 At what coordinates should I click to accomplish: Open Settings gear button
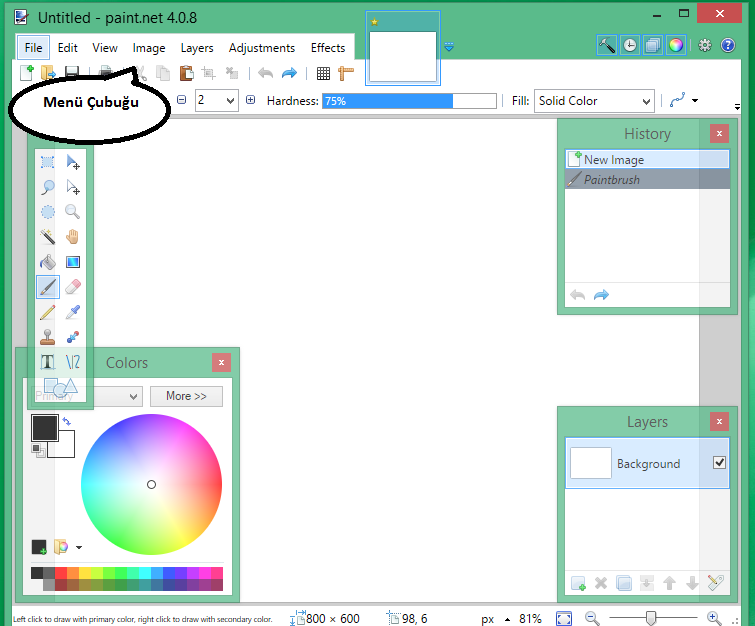(704, 45)
